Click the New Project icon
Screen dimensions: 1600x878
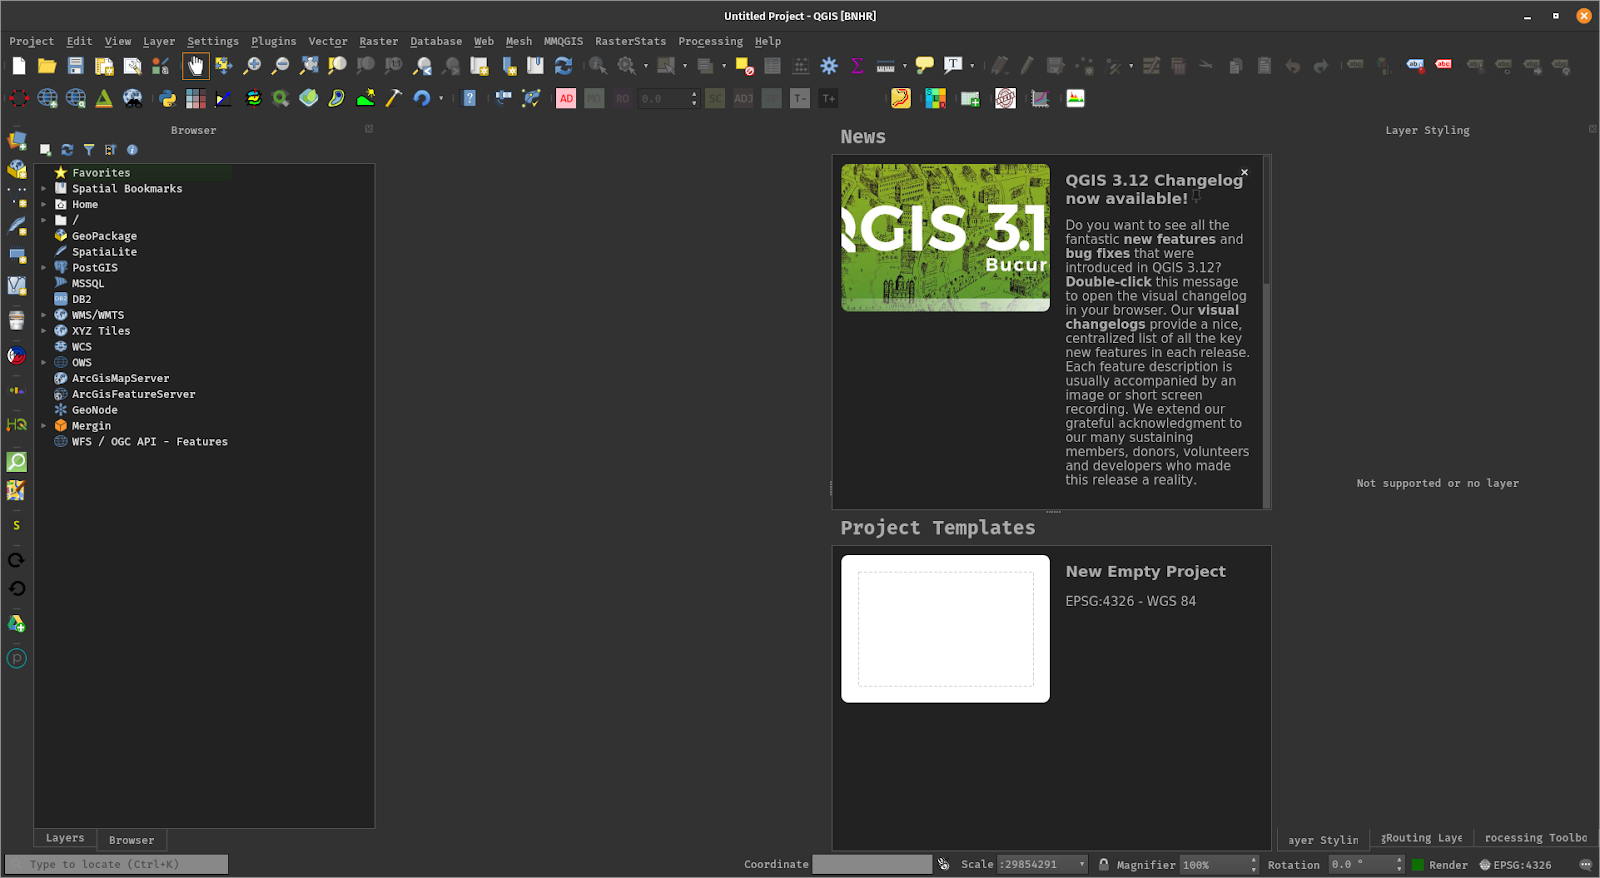tap(19, 66)
